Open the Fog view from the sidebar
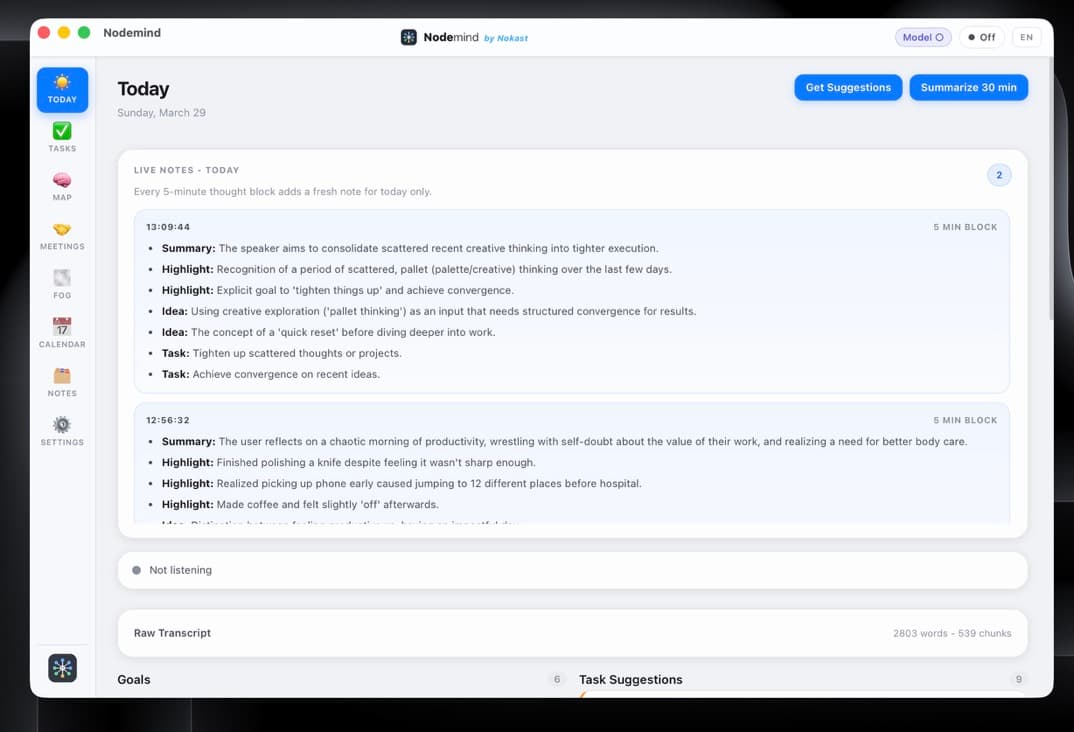This screenshot has width=1074, height=732. click(61, 283)
